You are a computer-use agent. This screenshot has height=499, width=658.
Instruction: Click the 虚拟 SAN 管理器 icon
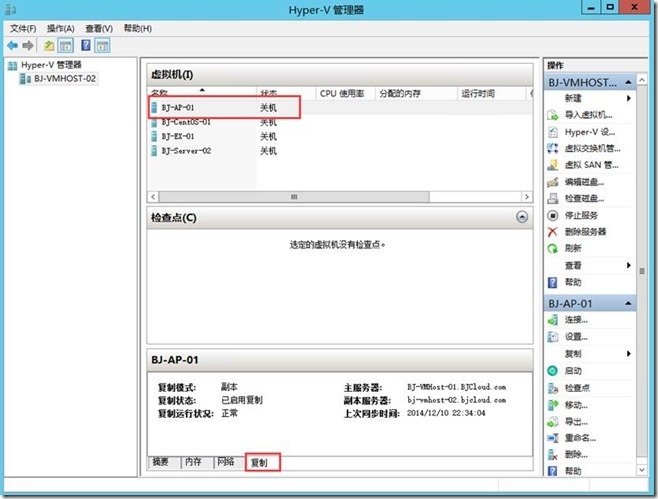tap(553, 165)
